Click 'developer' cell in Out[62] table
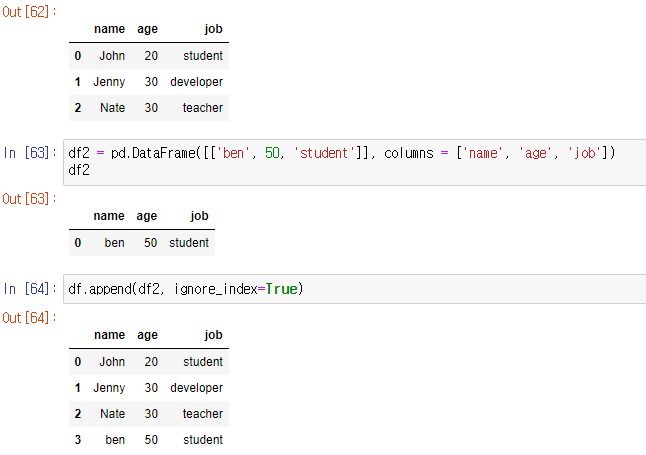Screen dimensions: 646x455 pyautogui.click(x=197, y=82)
